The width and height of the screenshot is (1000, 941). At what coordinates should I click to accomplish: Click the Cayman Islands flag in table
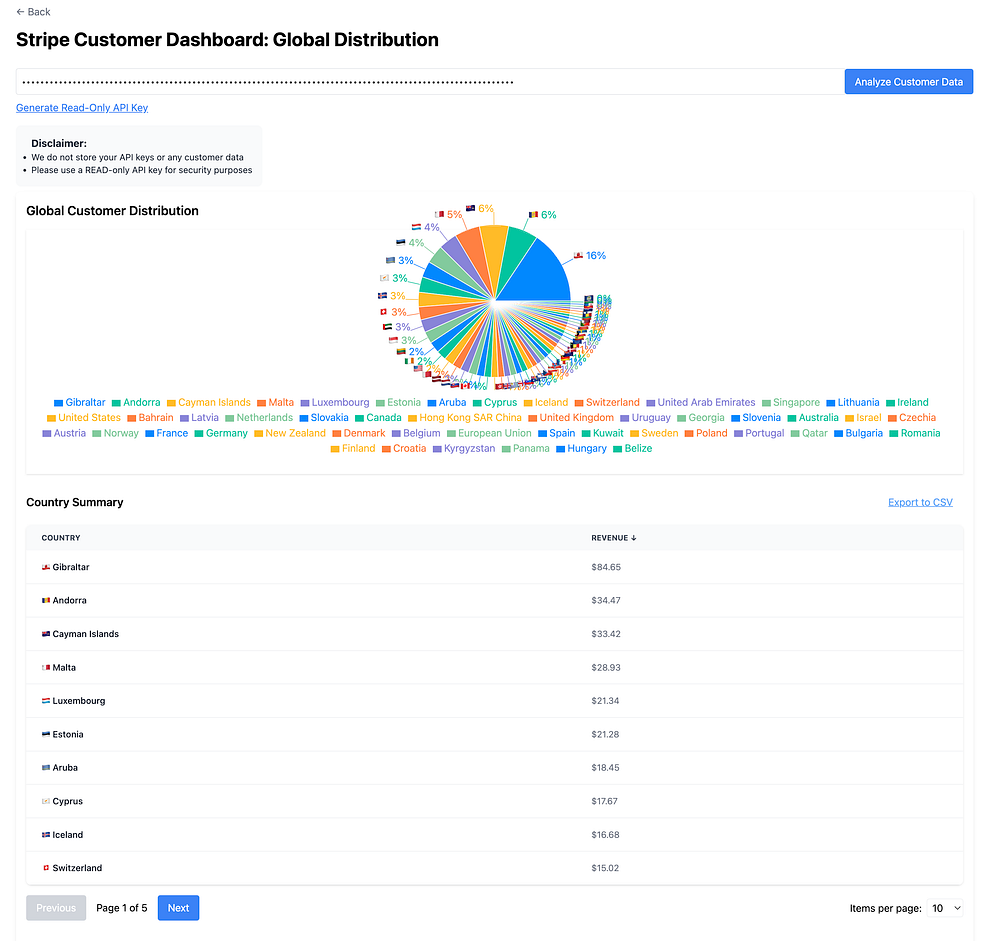click(x=46, y=634)
